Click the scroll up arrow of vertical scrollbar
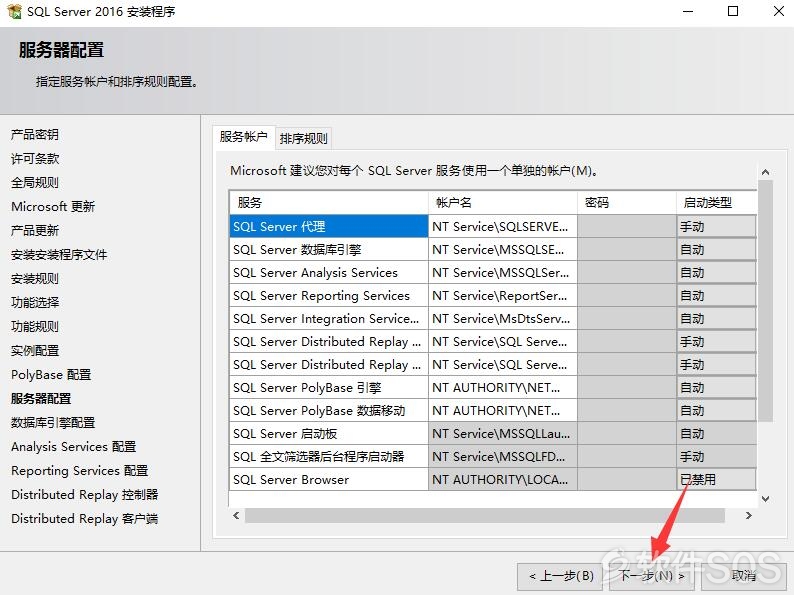 [x=766, y=172]
